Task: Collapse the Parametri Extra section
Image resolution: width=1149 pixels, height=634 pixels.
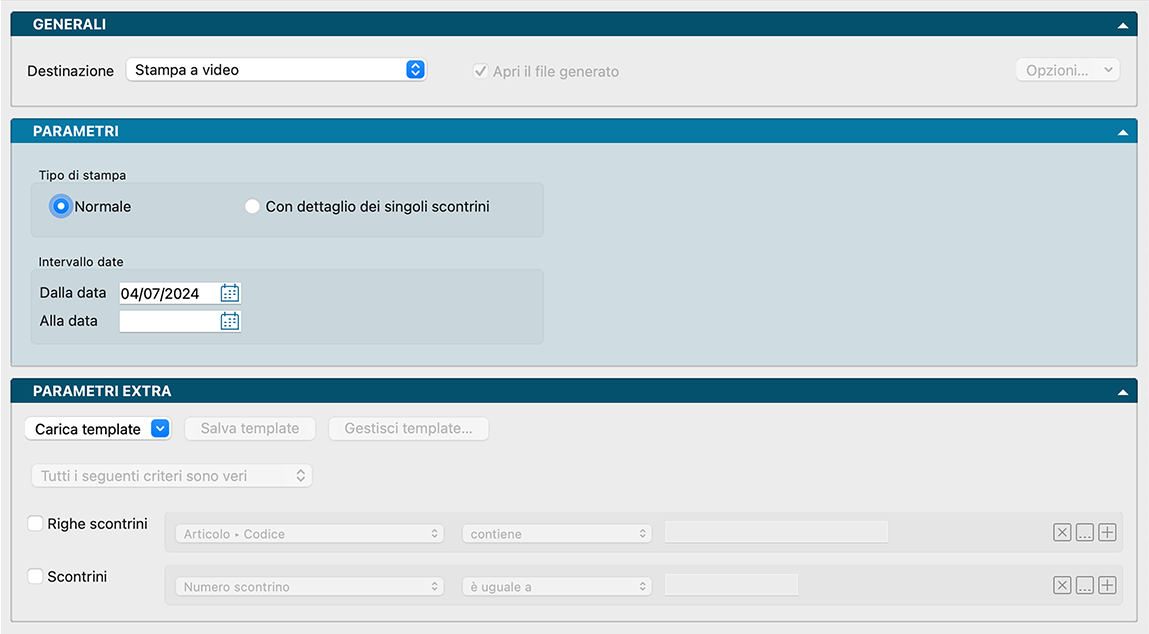Action: pos(1123,392)
